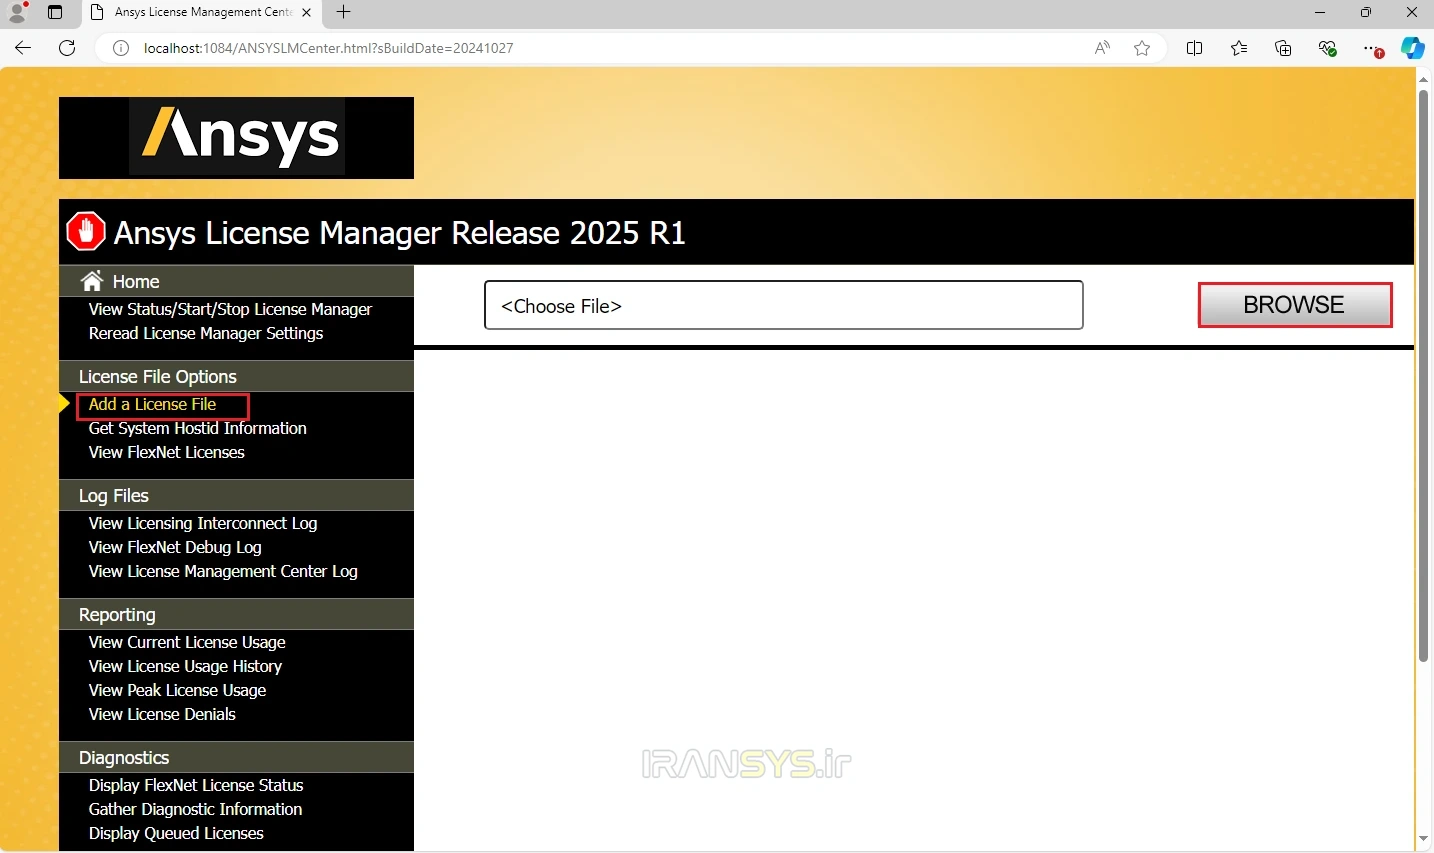Click the browser back arrow

[23, 48]
